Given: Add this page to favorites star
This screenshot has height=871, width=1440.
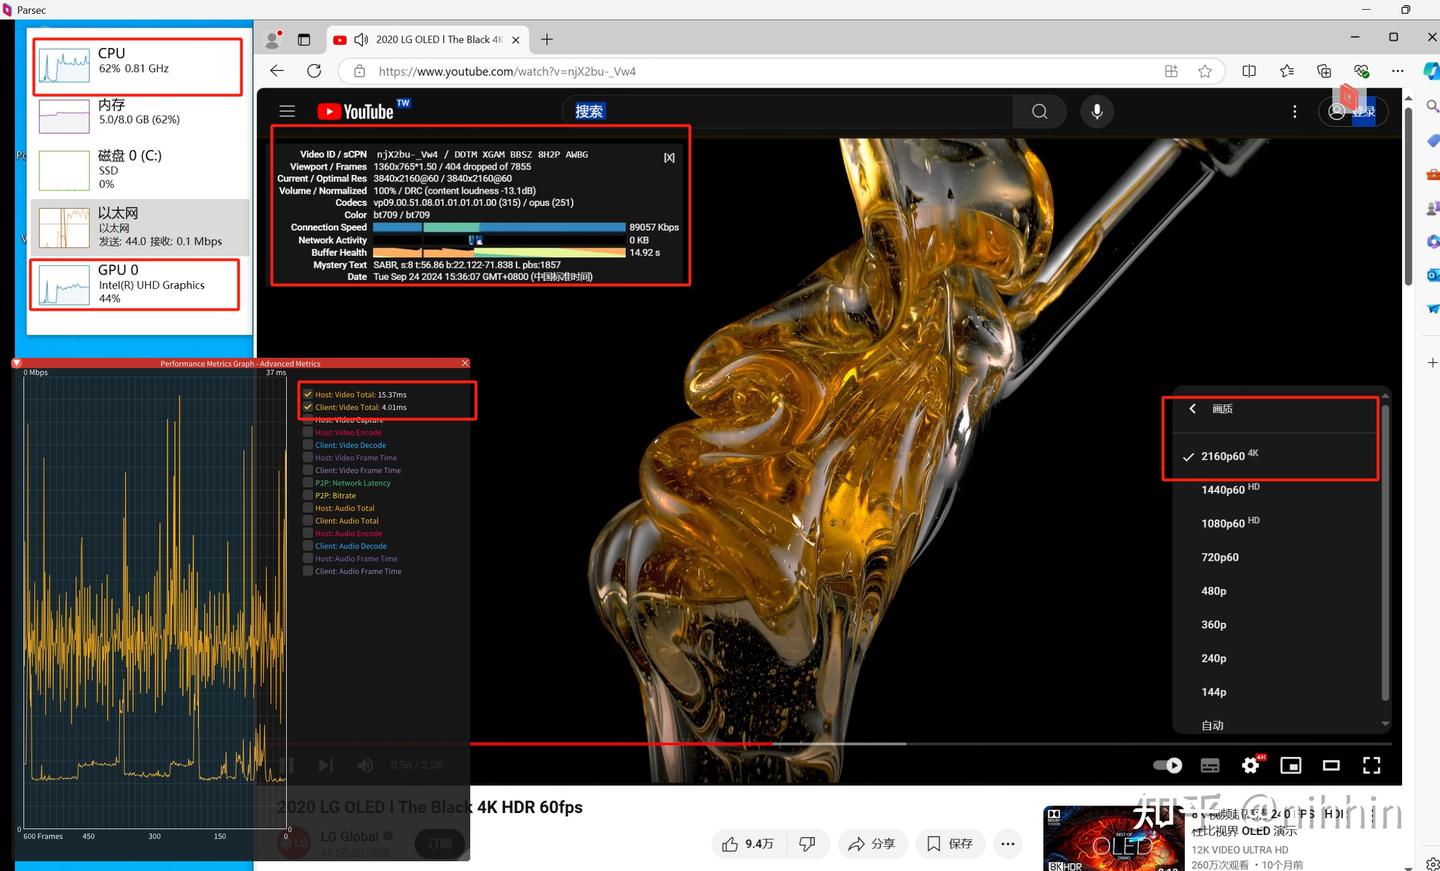Looking at the screenshot, I should tap(1205, 71).
